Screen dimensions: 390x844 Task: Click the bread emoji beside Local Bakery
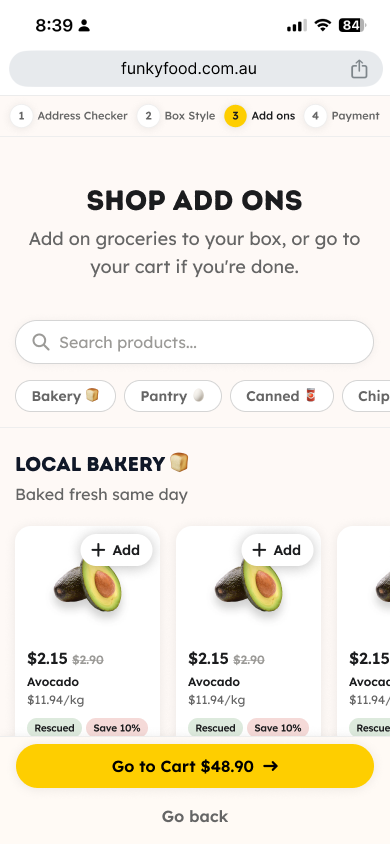179,462
